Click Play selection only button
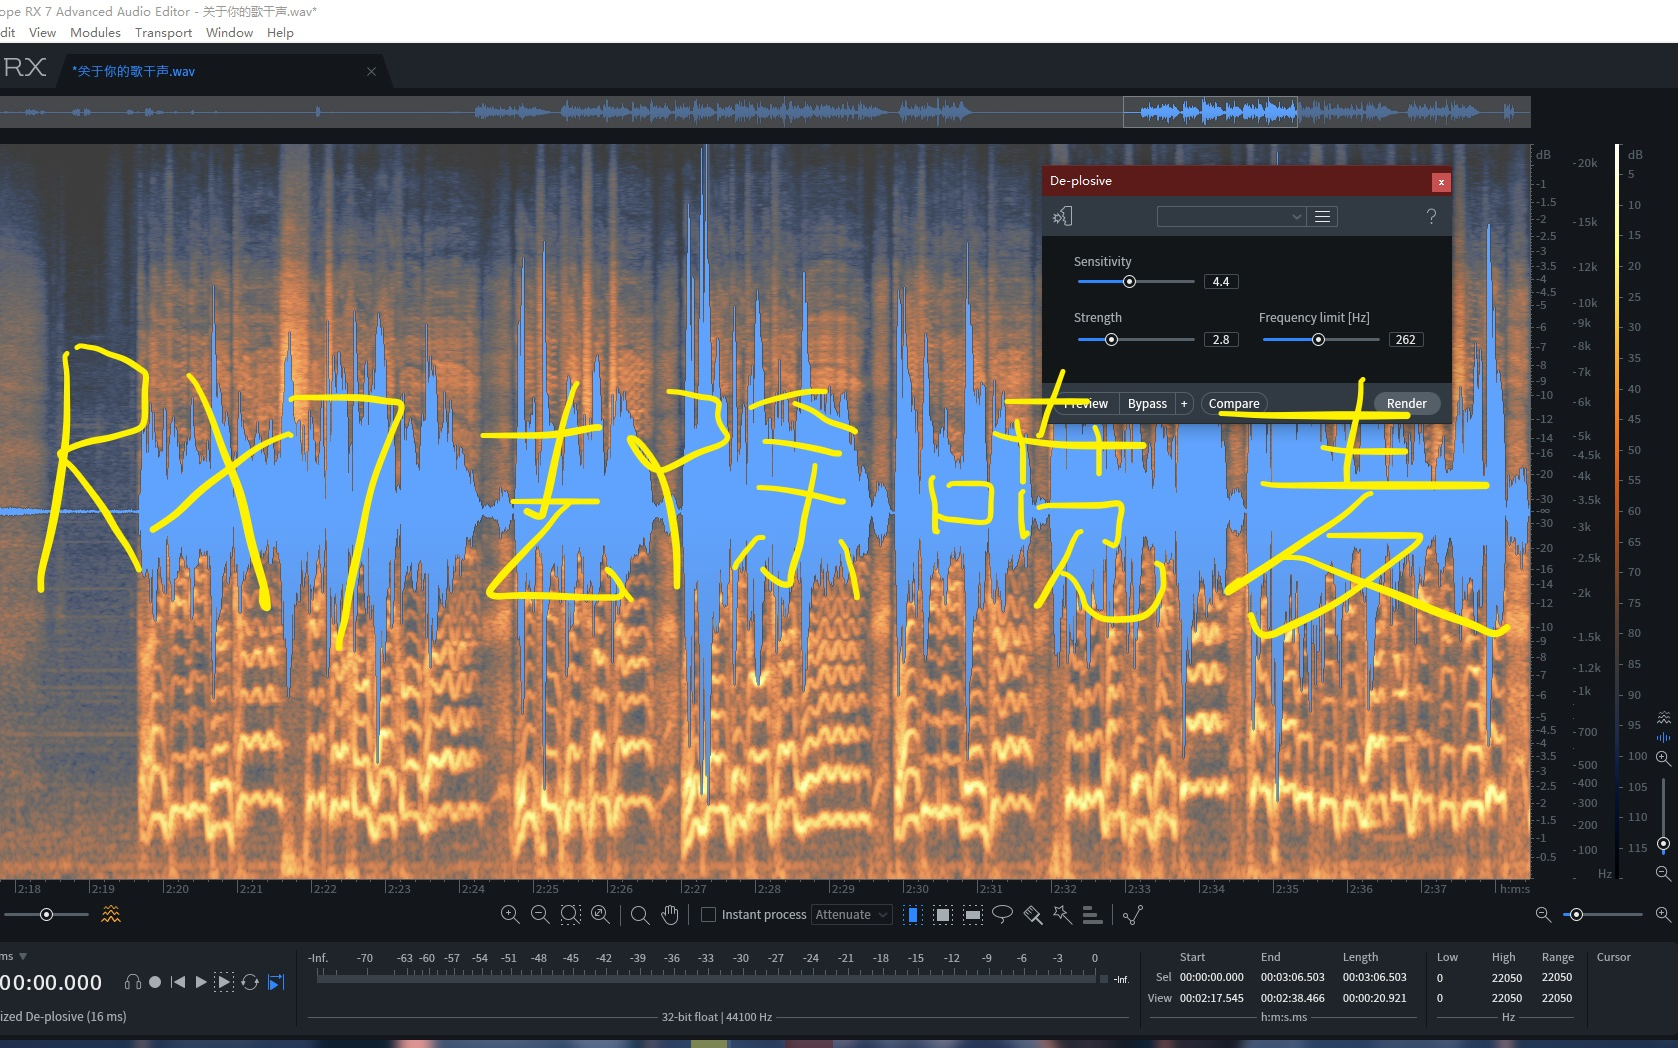1678x1048 pixels. tap(224, 982)
